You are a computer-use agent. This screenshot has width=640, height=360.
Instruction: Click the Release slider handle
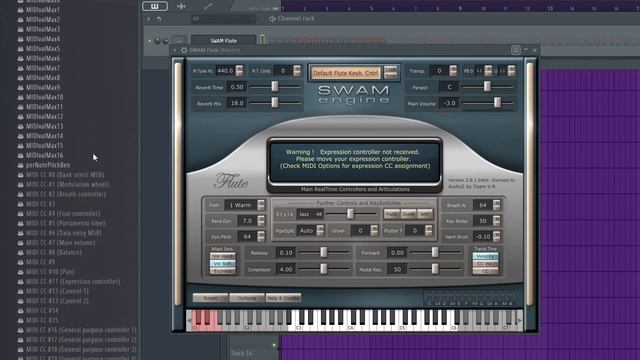click(324, 252)
